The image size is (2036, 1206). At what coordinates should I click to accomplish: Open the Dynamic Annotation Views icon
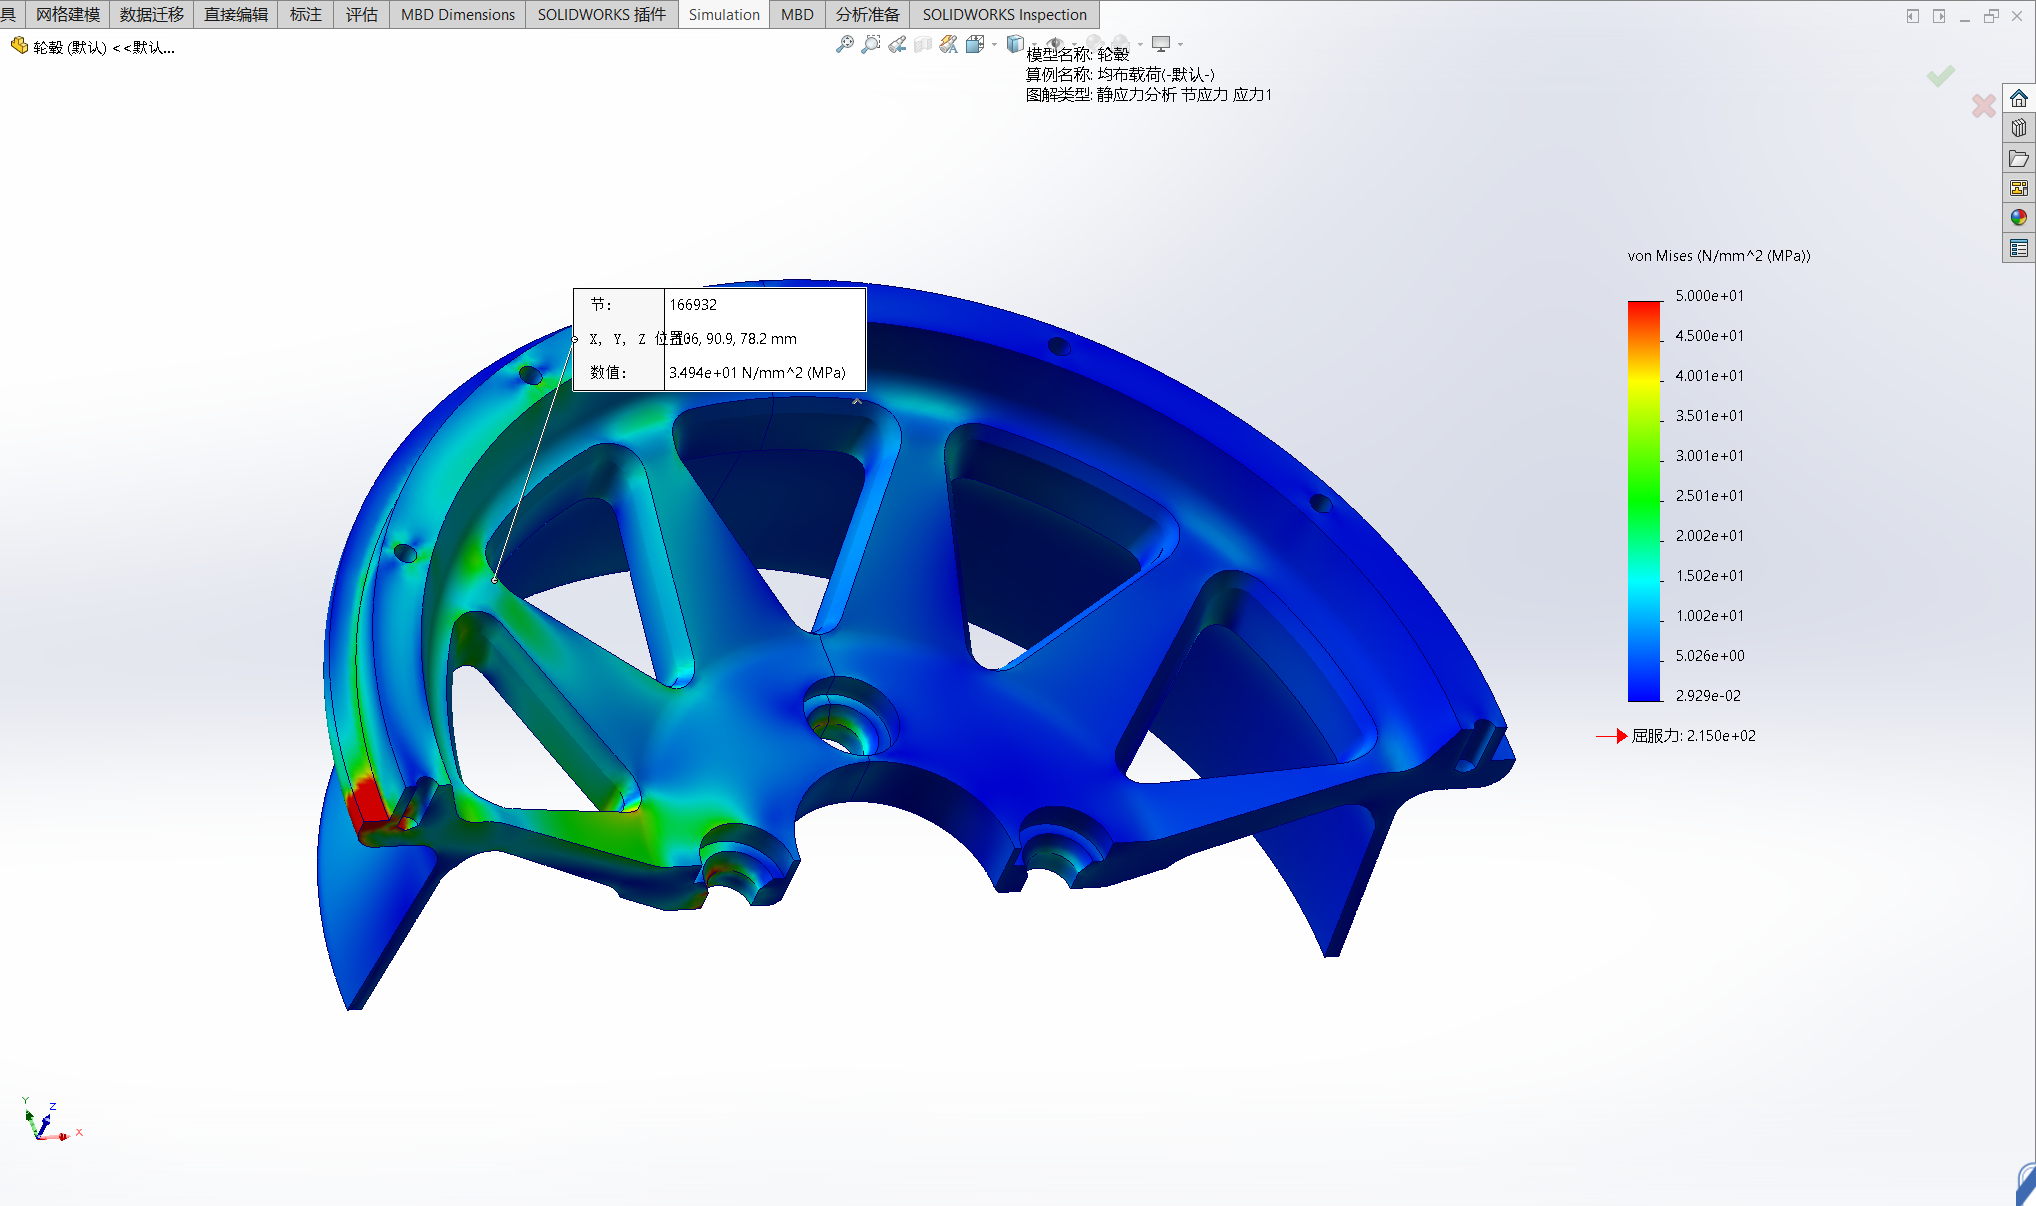pos(948,44)
